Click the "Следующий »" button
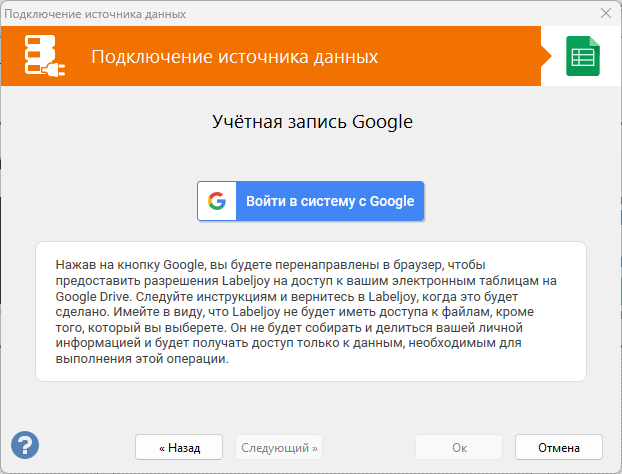This screenshot has width=622, height=474. tap(279, 447)
